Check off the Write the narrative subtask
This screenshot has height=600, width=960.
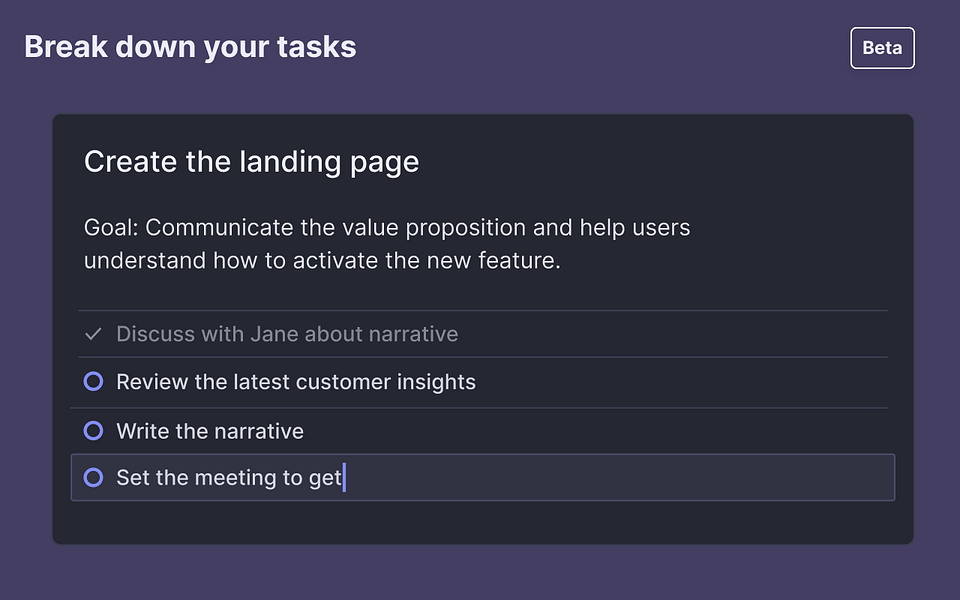pyautogui.click(x=93, y=430)
